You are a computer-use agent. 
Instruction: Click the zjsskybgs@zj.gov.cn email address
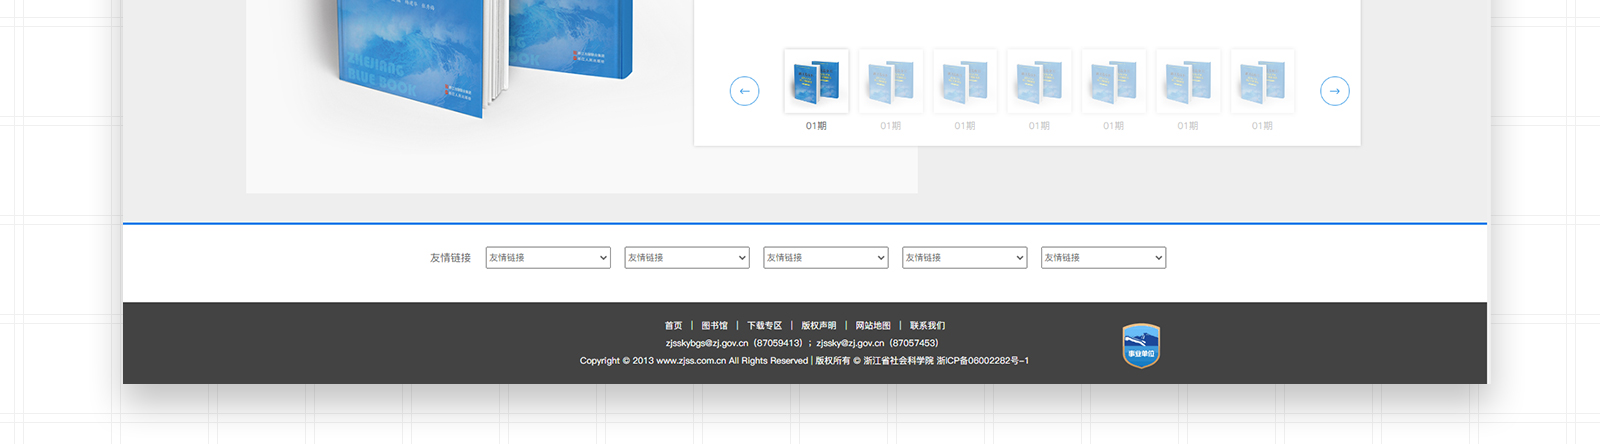point(706,343)
